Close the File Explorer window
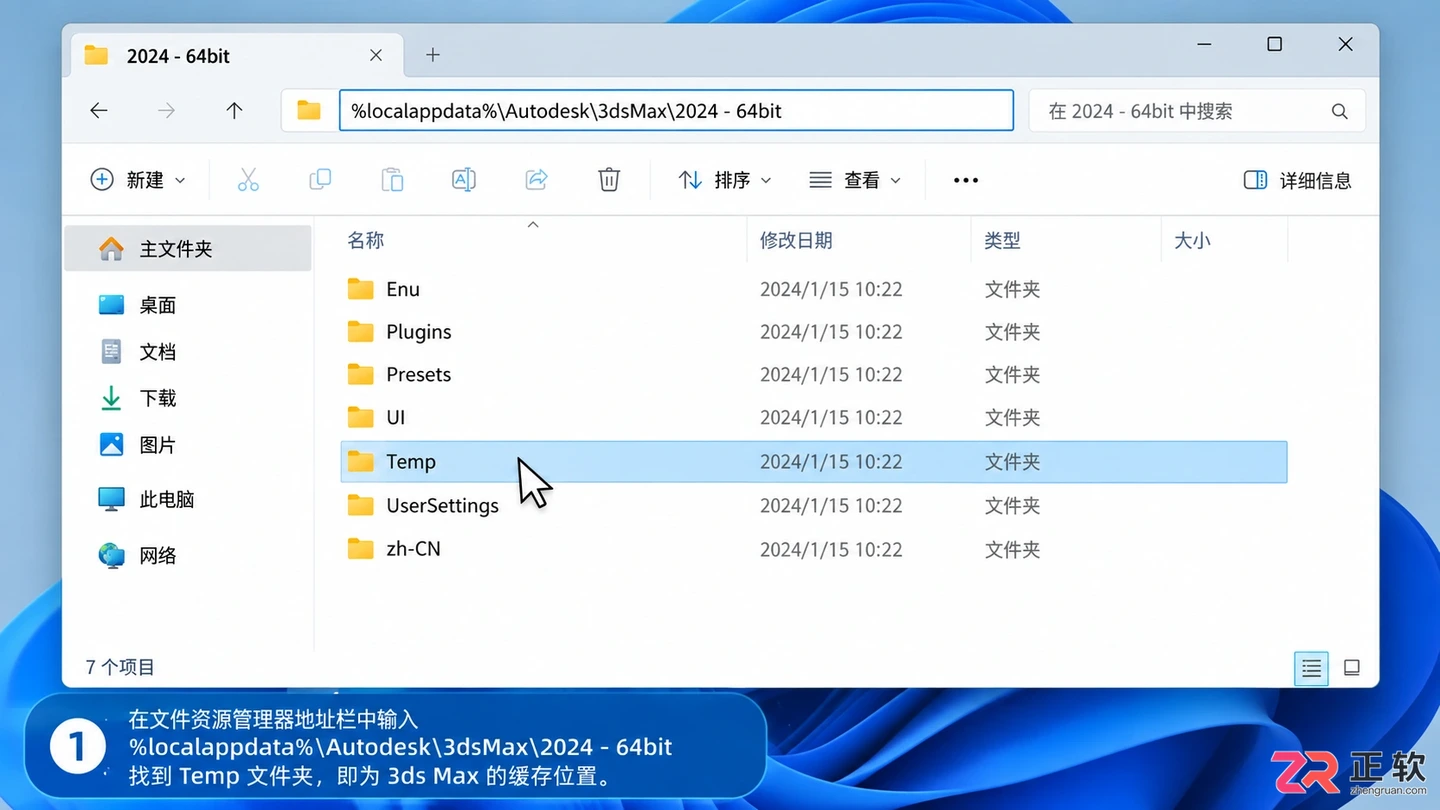The width and height of the screenshot is (1440, 810). click(x=1346, y=44)
